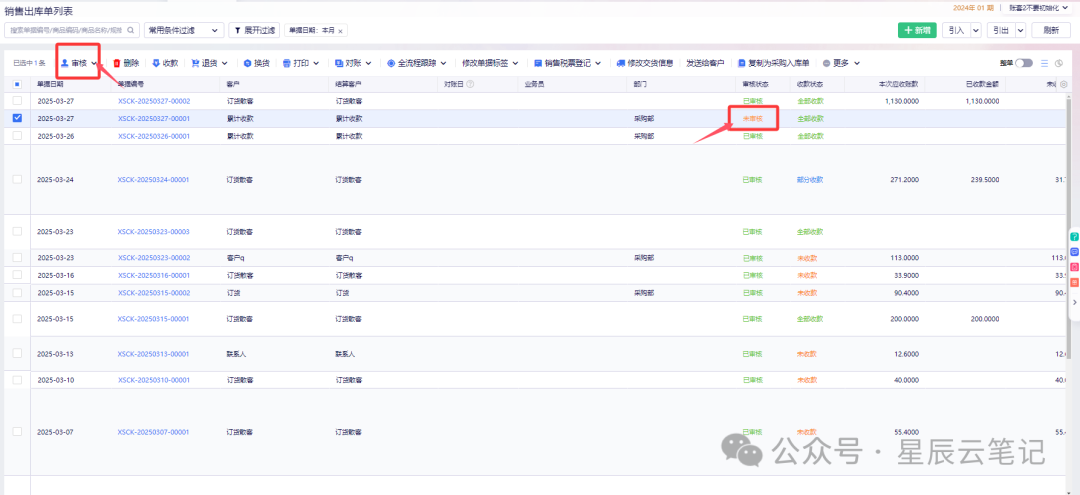Click the red 删除 trash icon
The width and height of the screenshot is (1080, 495).
[117, 63]
